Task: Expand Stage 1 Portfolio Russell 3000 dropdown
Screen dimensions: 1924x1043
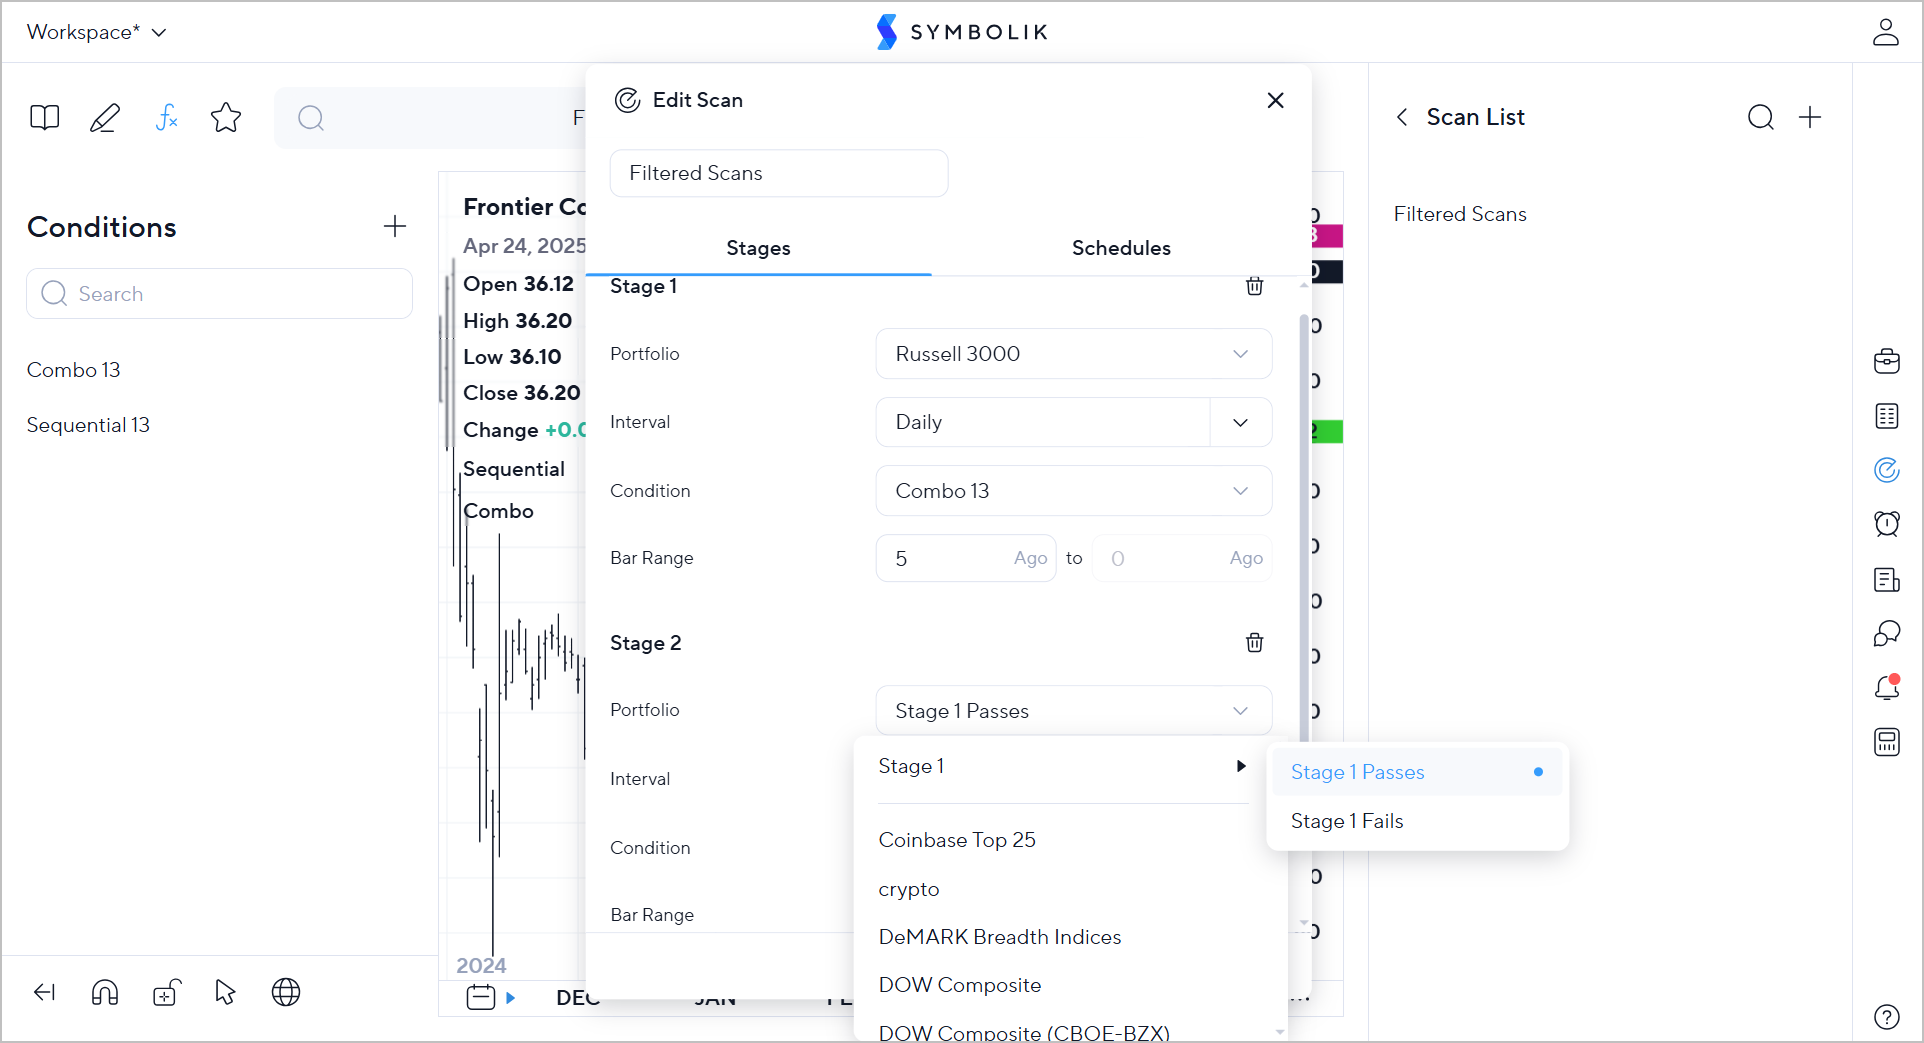Action: [1074, 354]
